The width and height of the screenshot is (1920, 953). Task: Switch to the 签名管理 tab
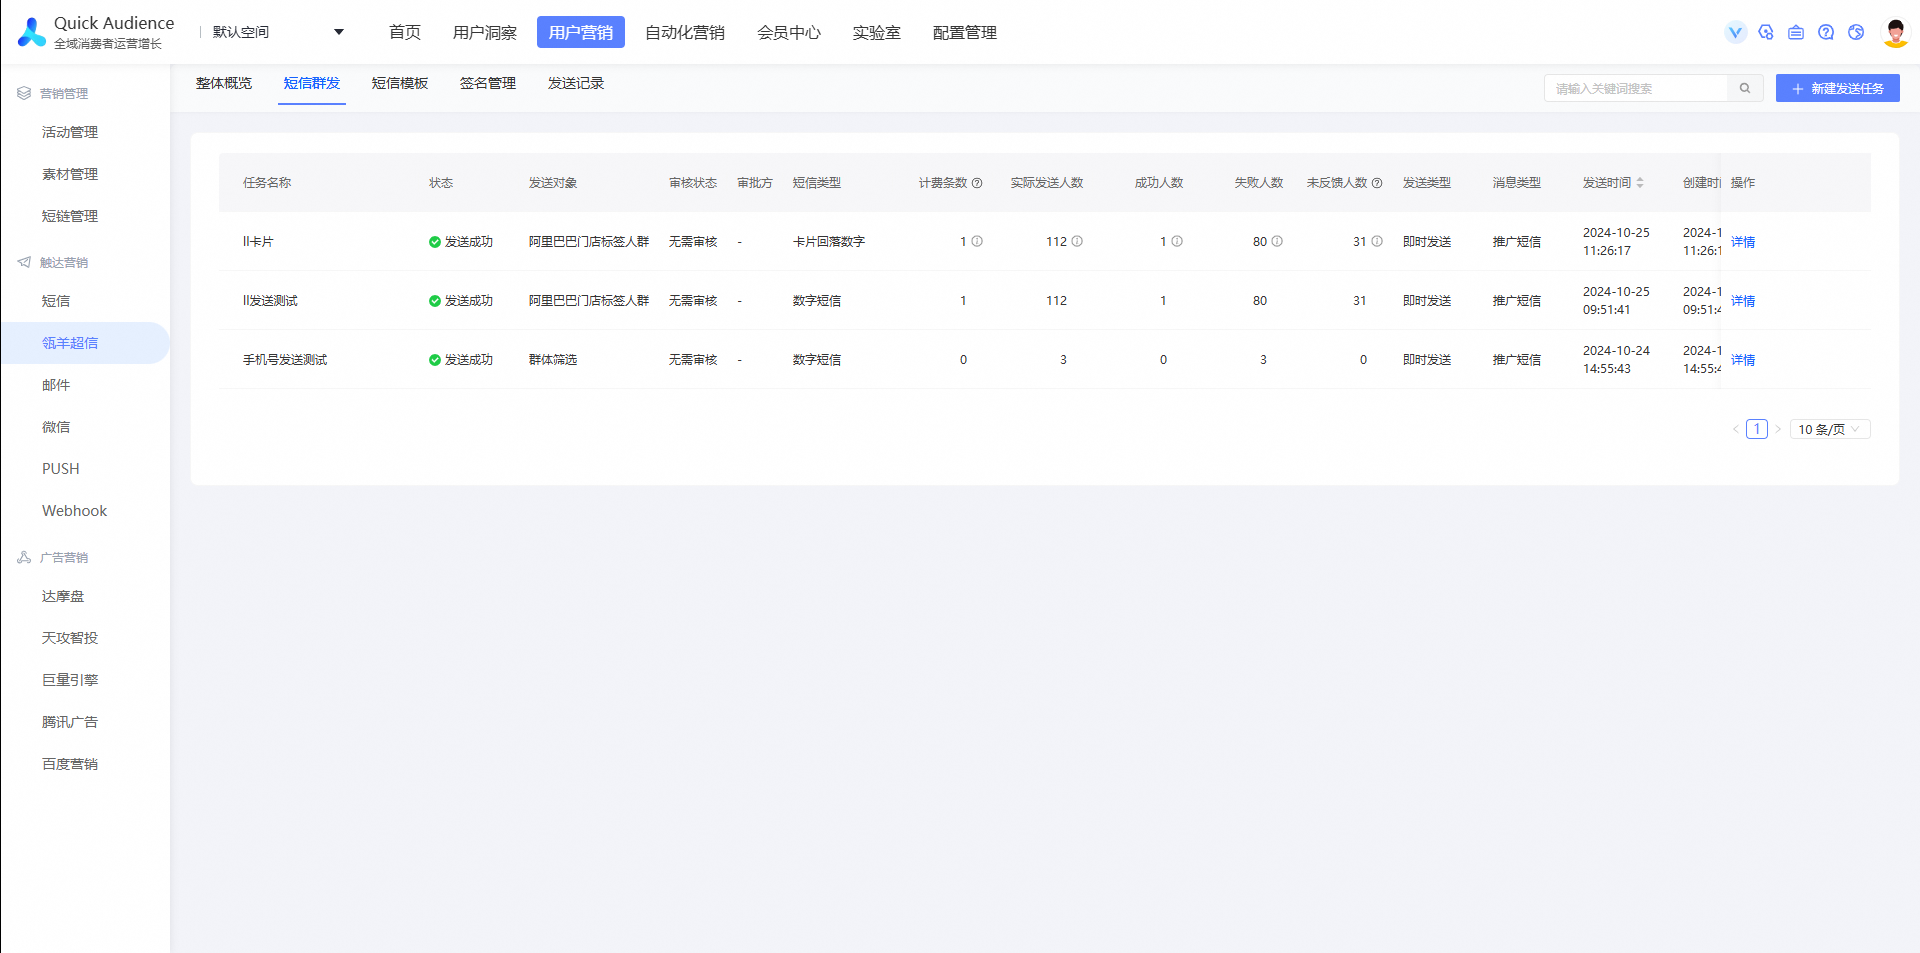coord(488,83)
